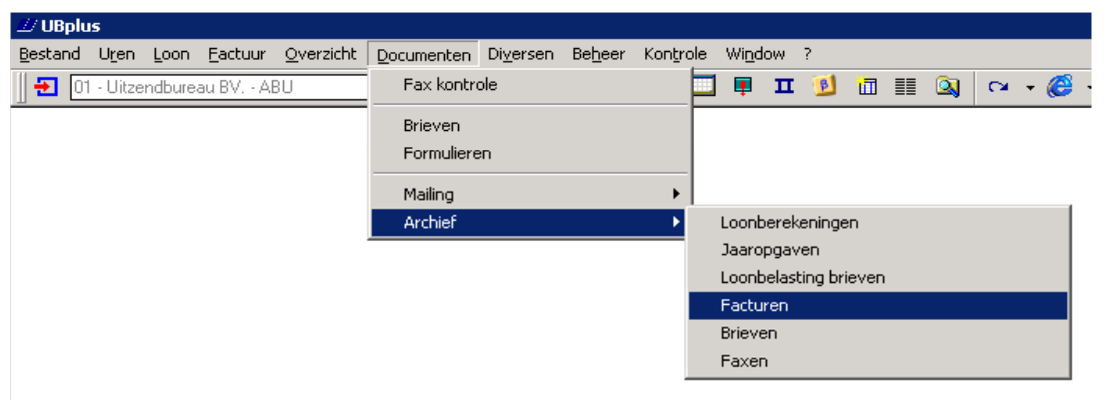
Task: Click the magnifier search icon
Action: coord(947,87)
